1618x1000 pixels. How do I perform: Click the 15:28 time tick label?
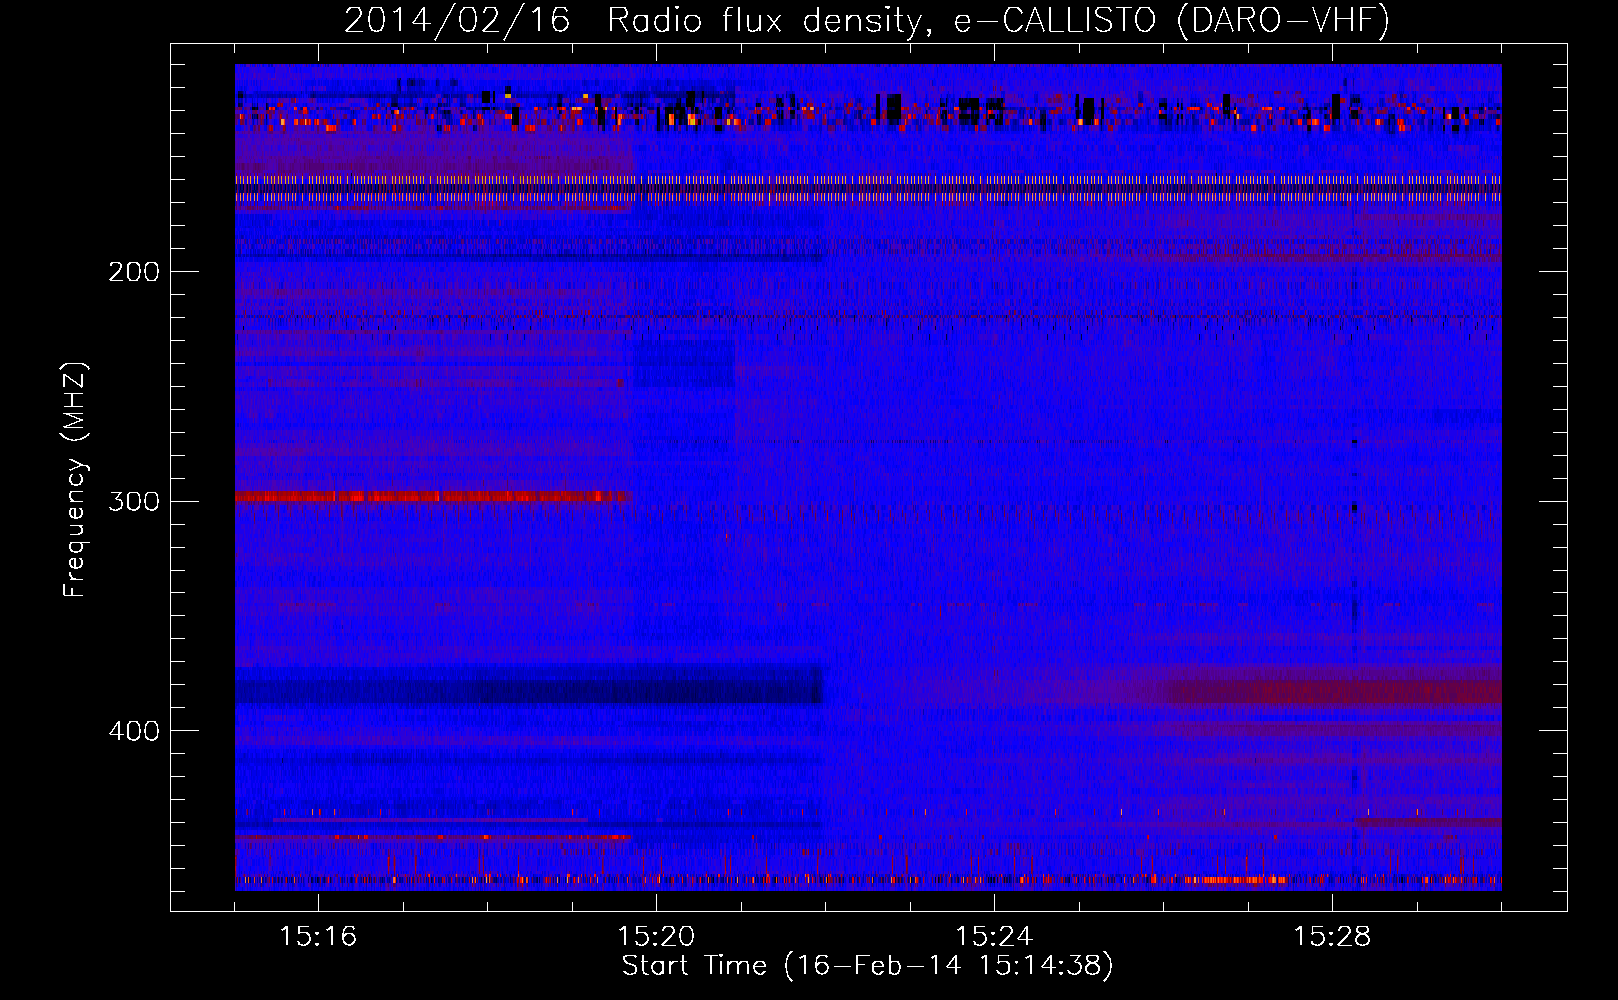click(x=1332, y=937)
